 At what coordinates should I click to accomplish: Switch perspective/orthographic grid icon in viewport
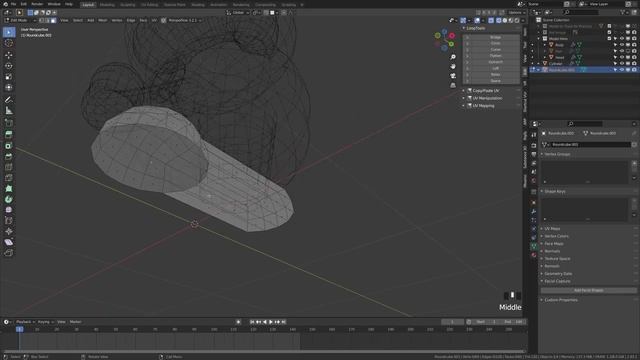tap(453, 85)
